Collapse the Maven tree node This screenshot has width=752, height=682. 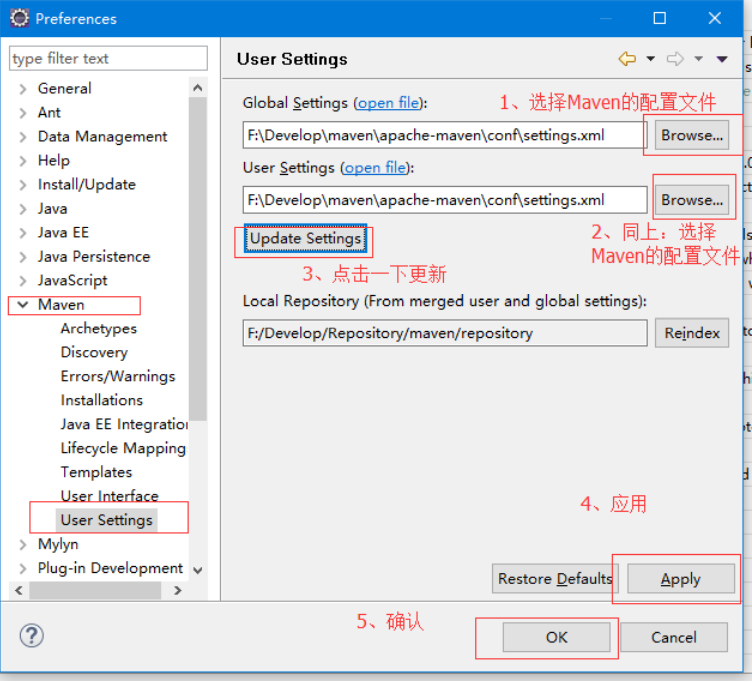click(x=23, y=305)
